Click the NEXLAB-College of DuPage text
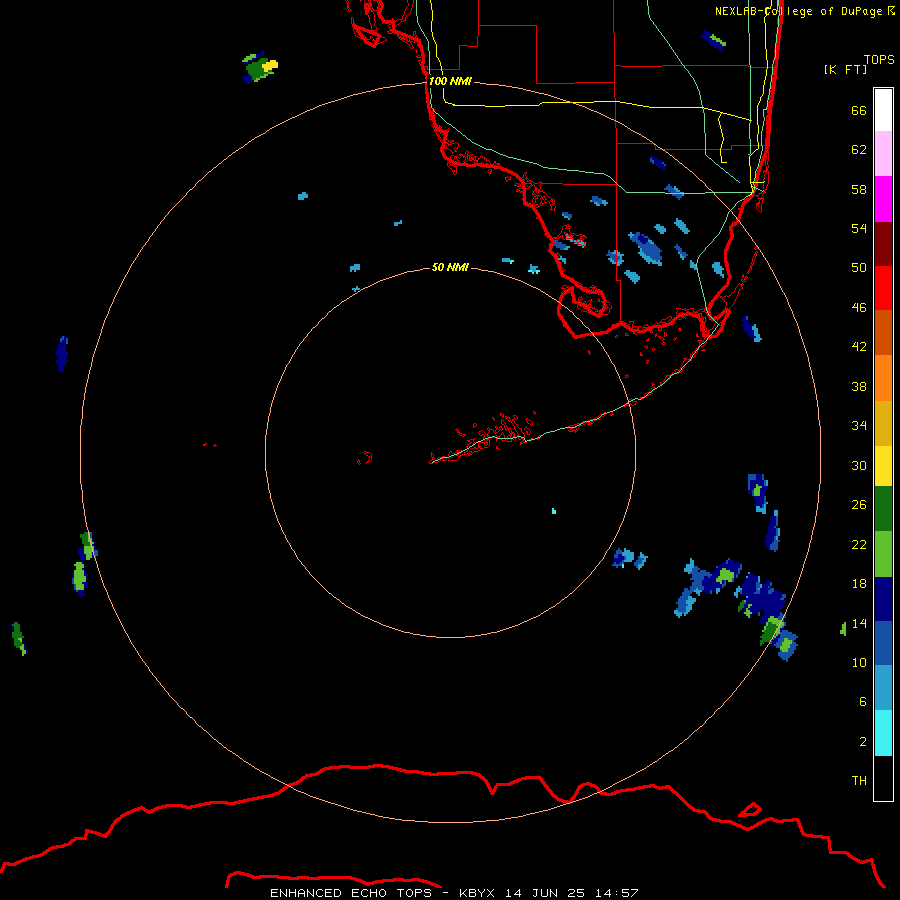 coord(798,11)
